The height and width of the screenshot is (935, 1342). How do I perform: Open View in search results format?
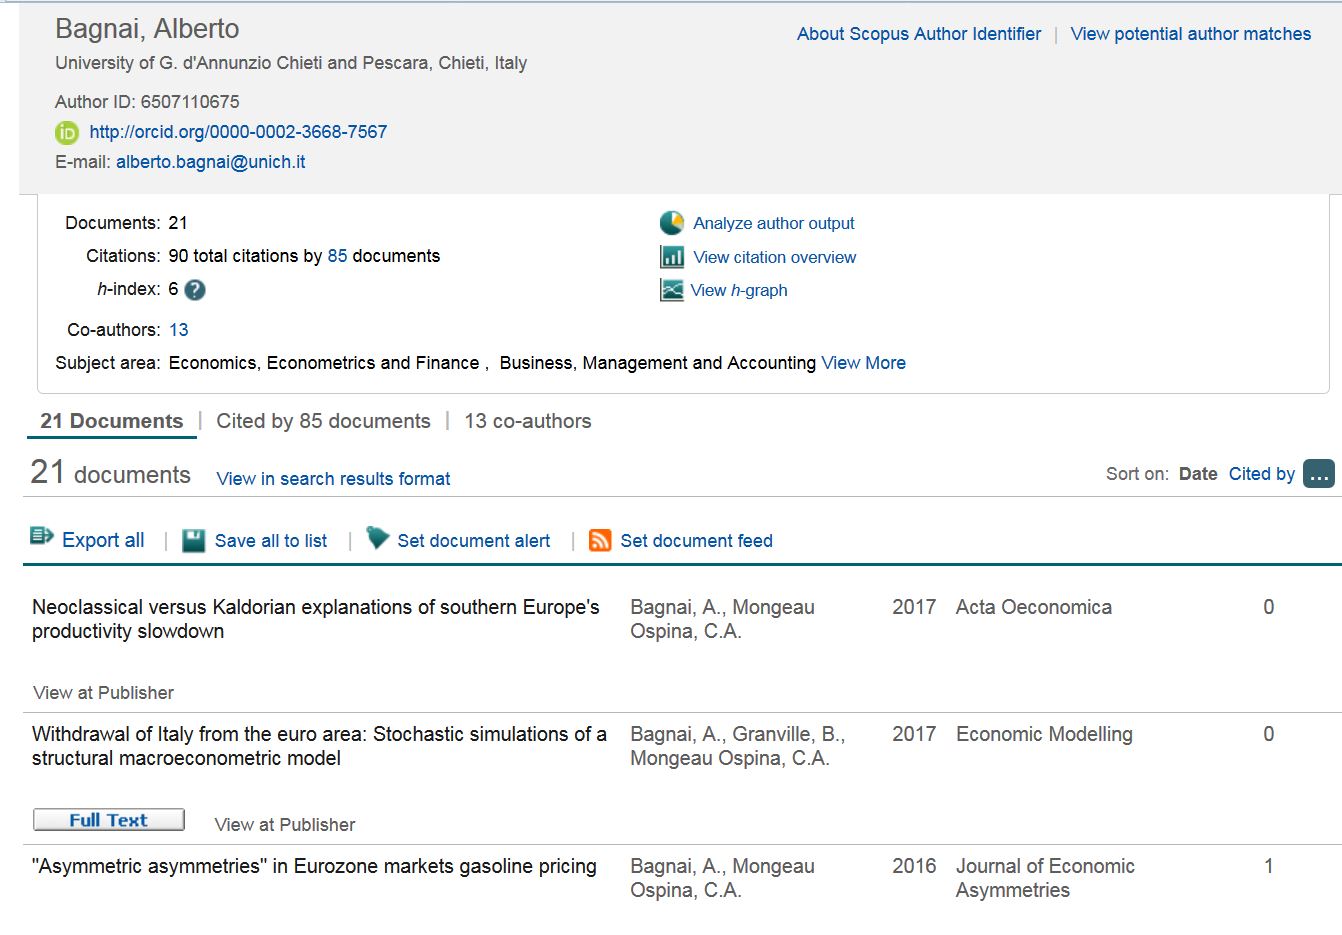333,479
